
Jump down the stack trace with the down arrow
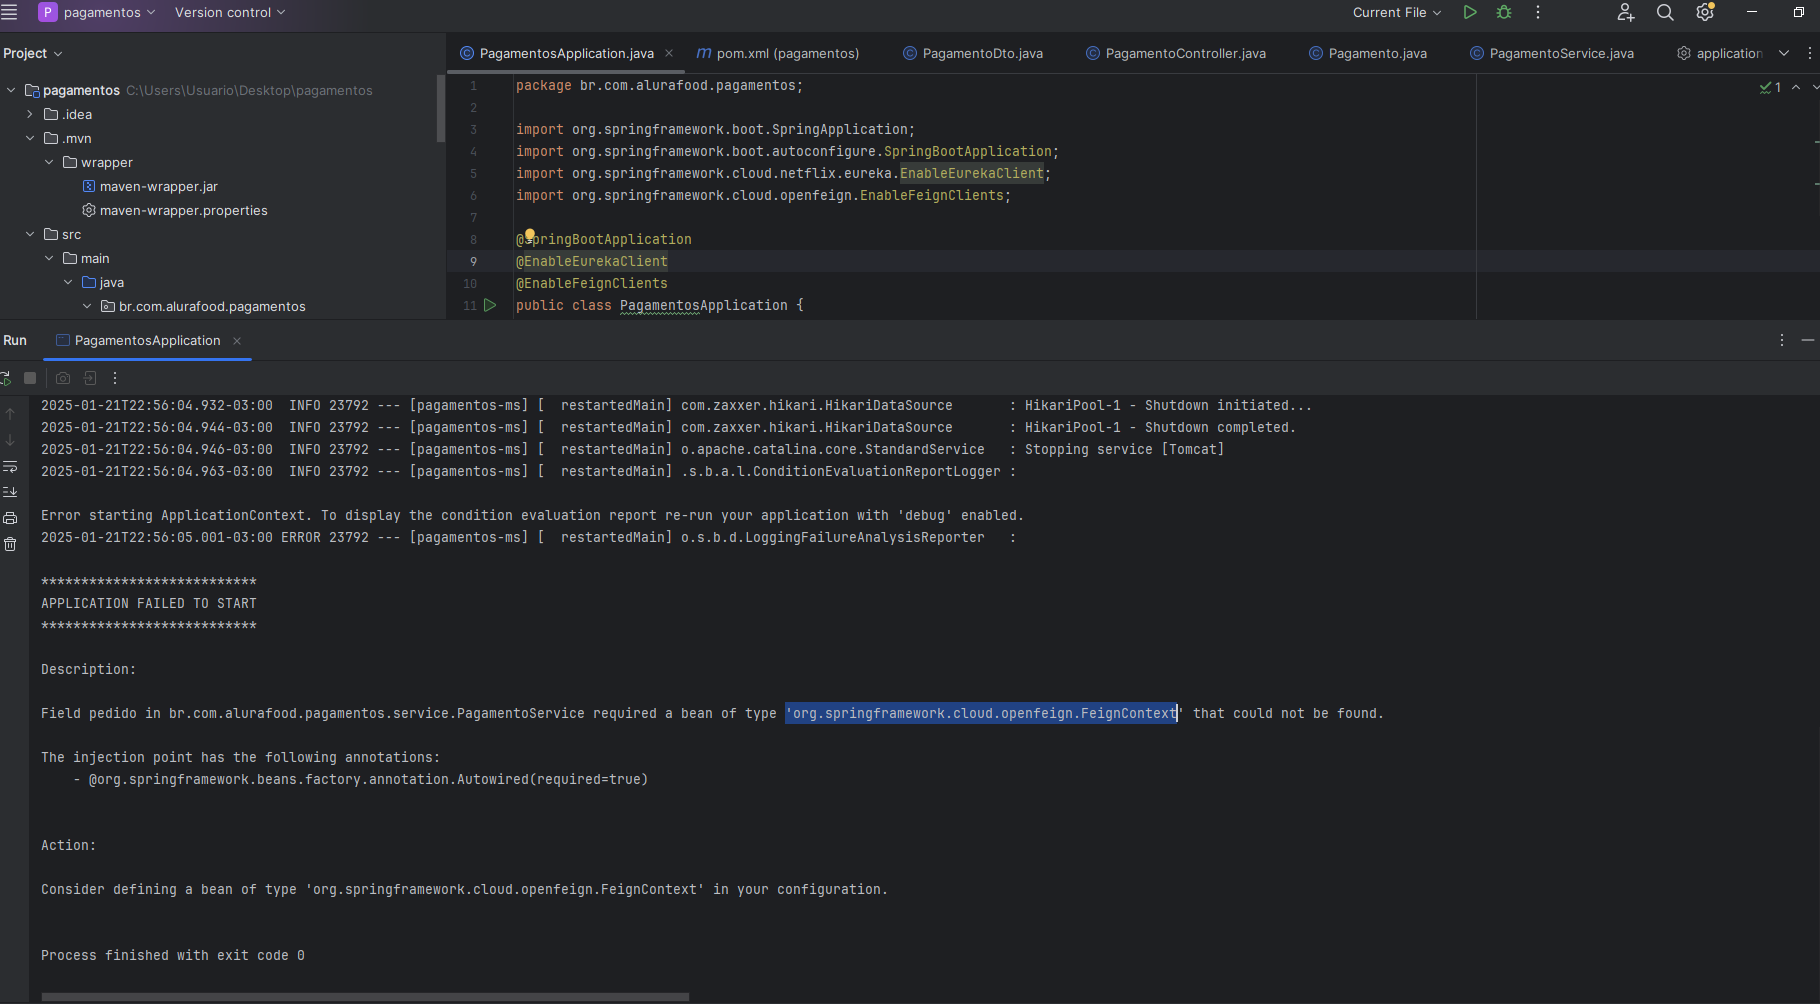(x=10, y=440)
